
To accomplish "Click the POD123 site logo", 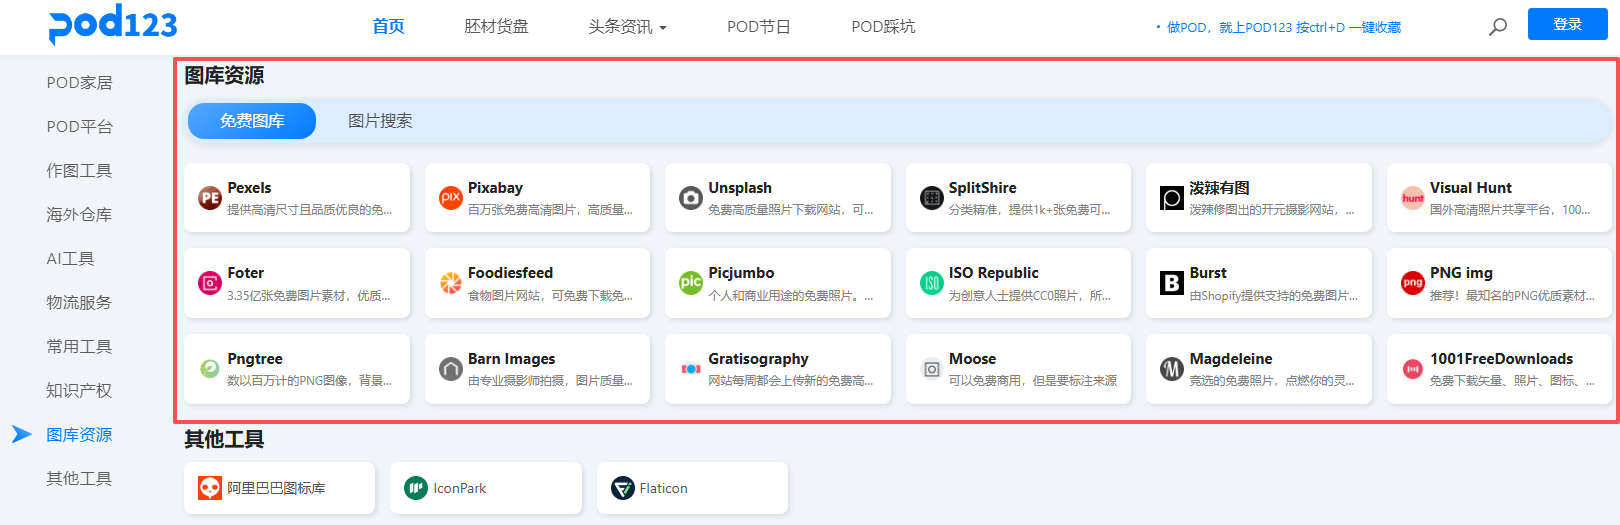I will pyautogui.click(x=113, y=24).
